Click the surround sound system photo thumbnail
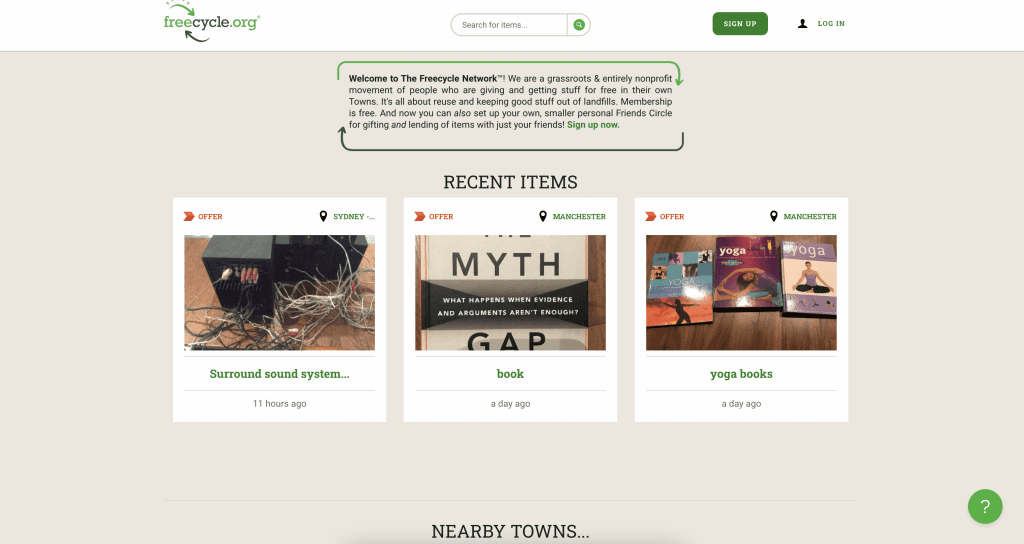The image size is (1024, 544). (x=280, y=293)
